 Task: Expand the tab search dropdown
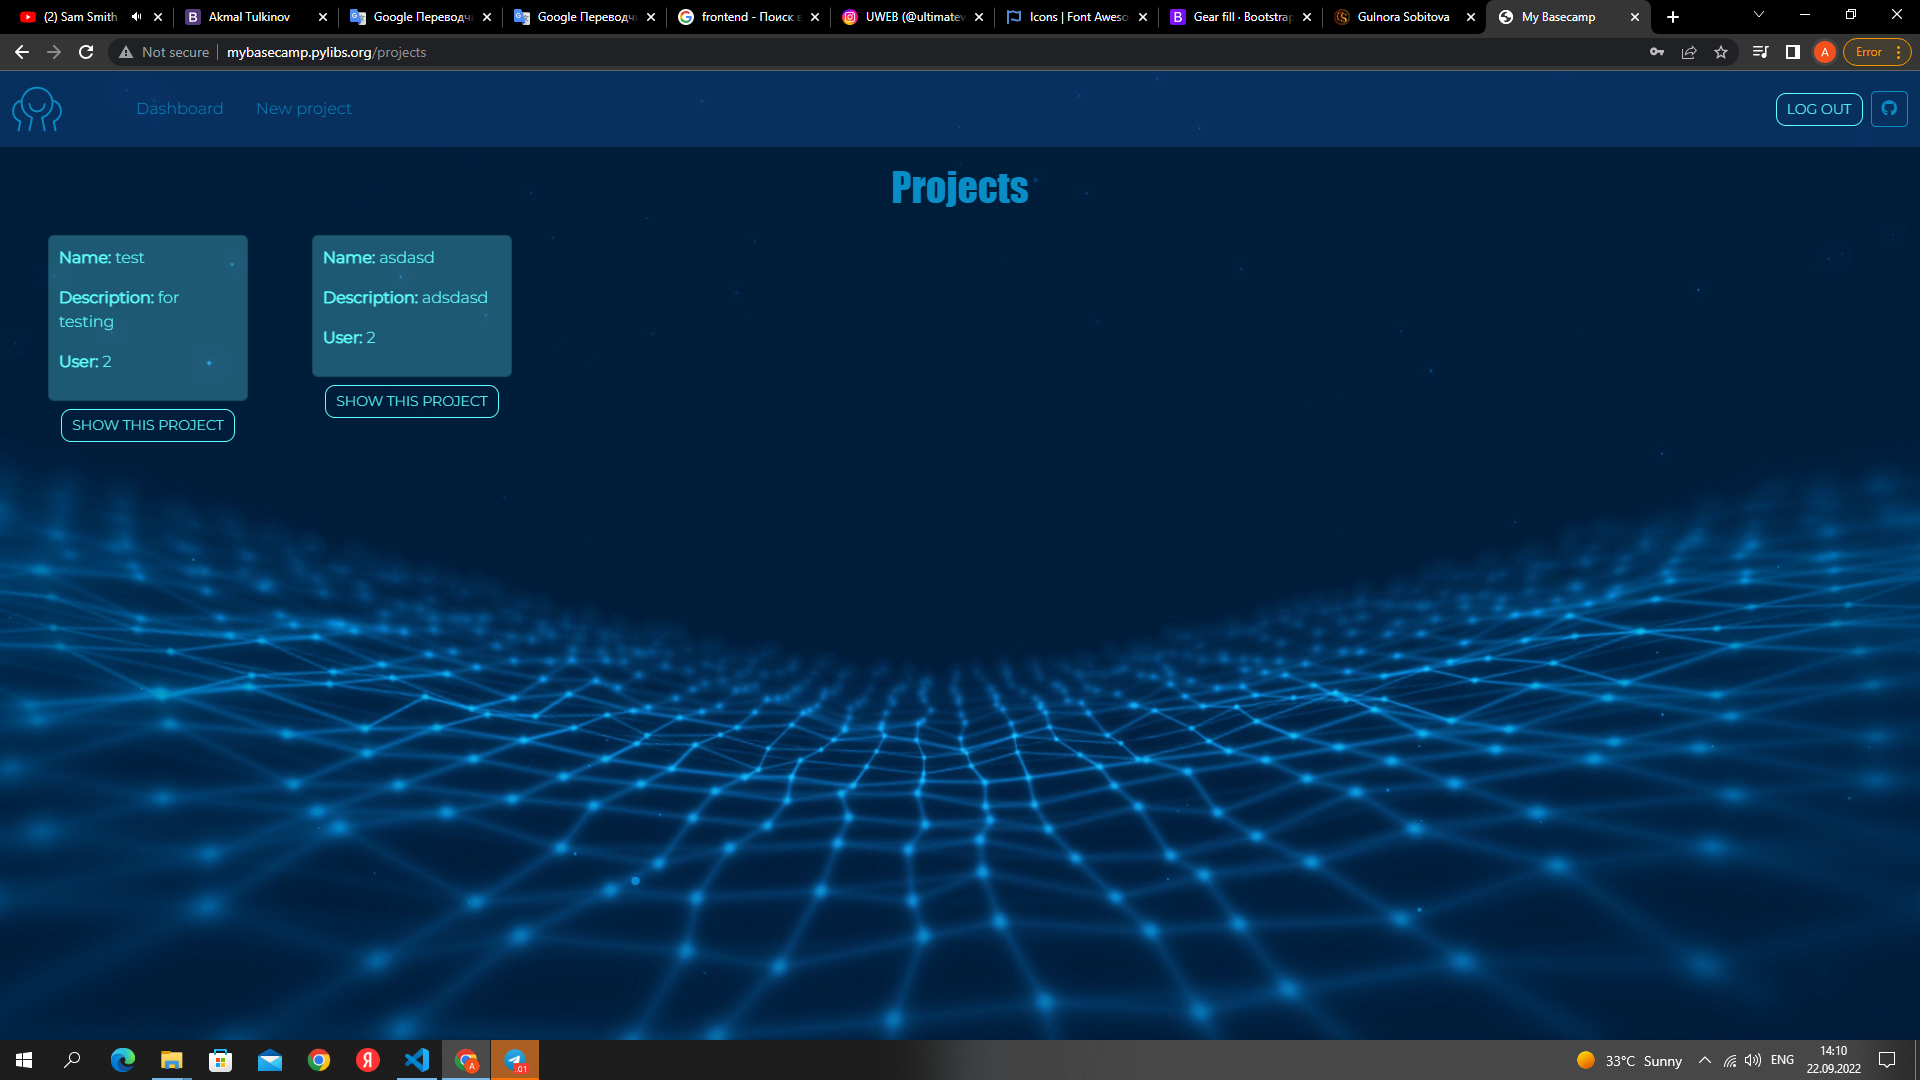1759,15
